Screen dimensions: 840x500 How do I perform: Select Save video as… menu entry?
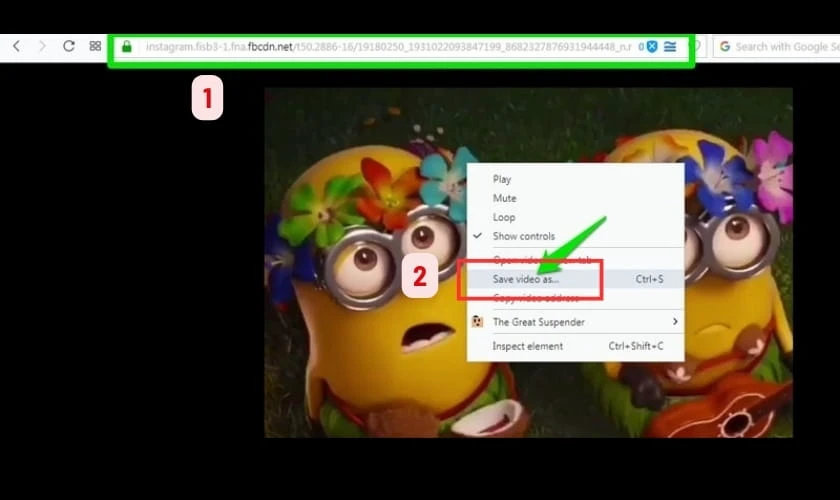(x=575, y=279)
